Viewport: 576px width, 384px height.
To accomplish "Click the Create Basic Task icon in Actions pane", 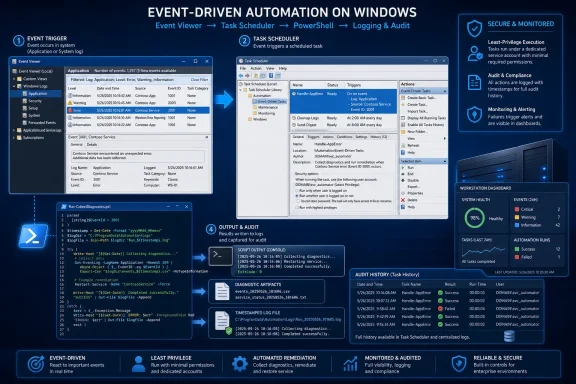I will [x=403, y=98].
